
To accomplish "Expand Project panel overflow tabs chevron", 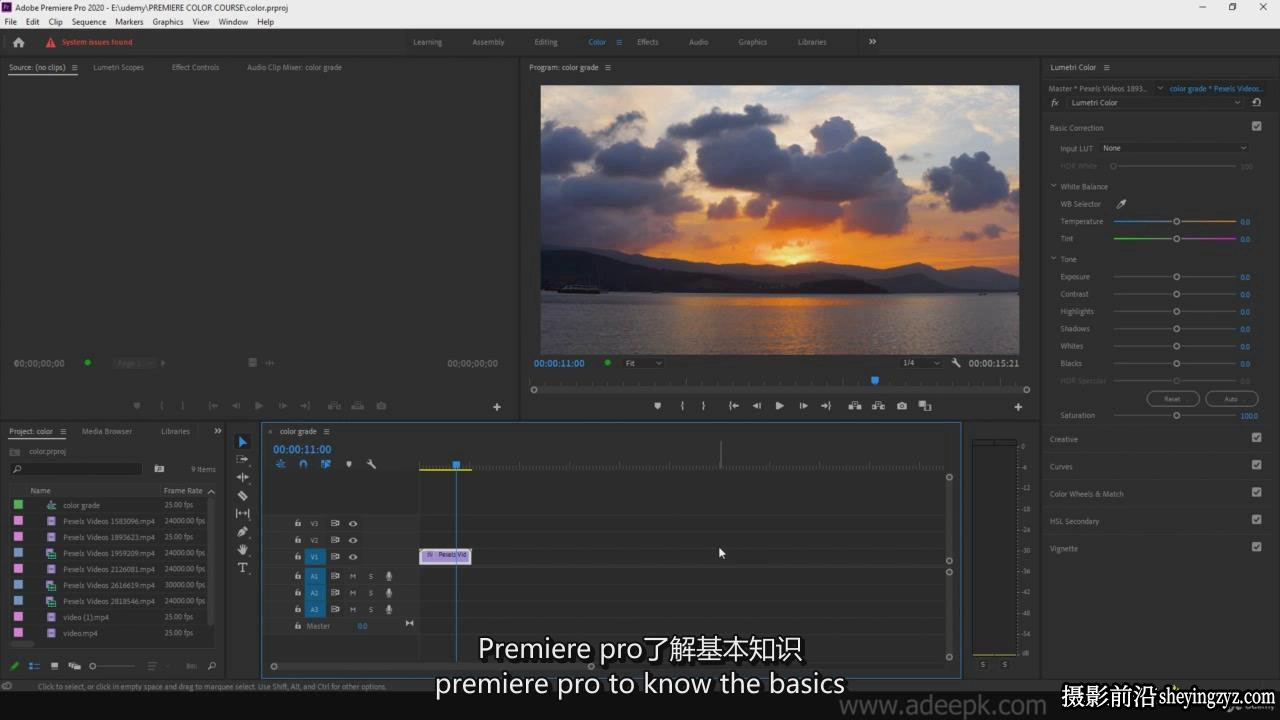I will (x=218, y=431).
